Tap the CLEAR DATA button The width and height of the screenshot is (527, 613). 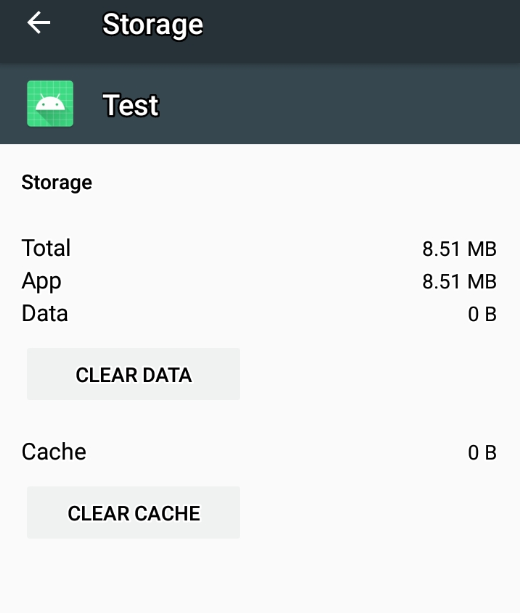pos(133,374)
